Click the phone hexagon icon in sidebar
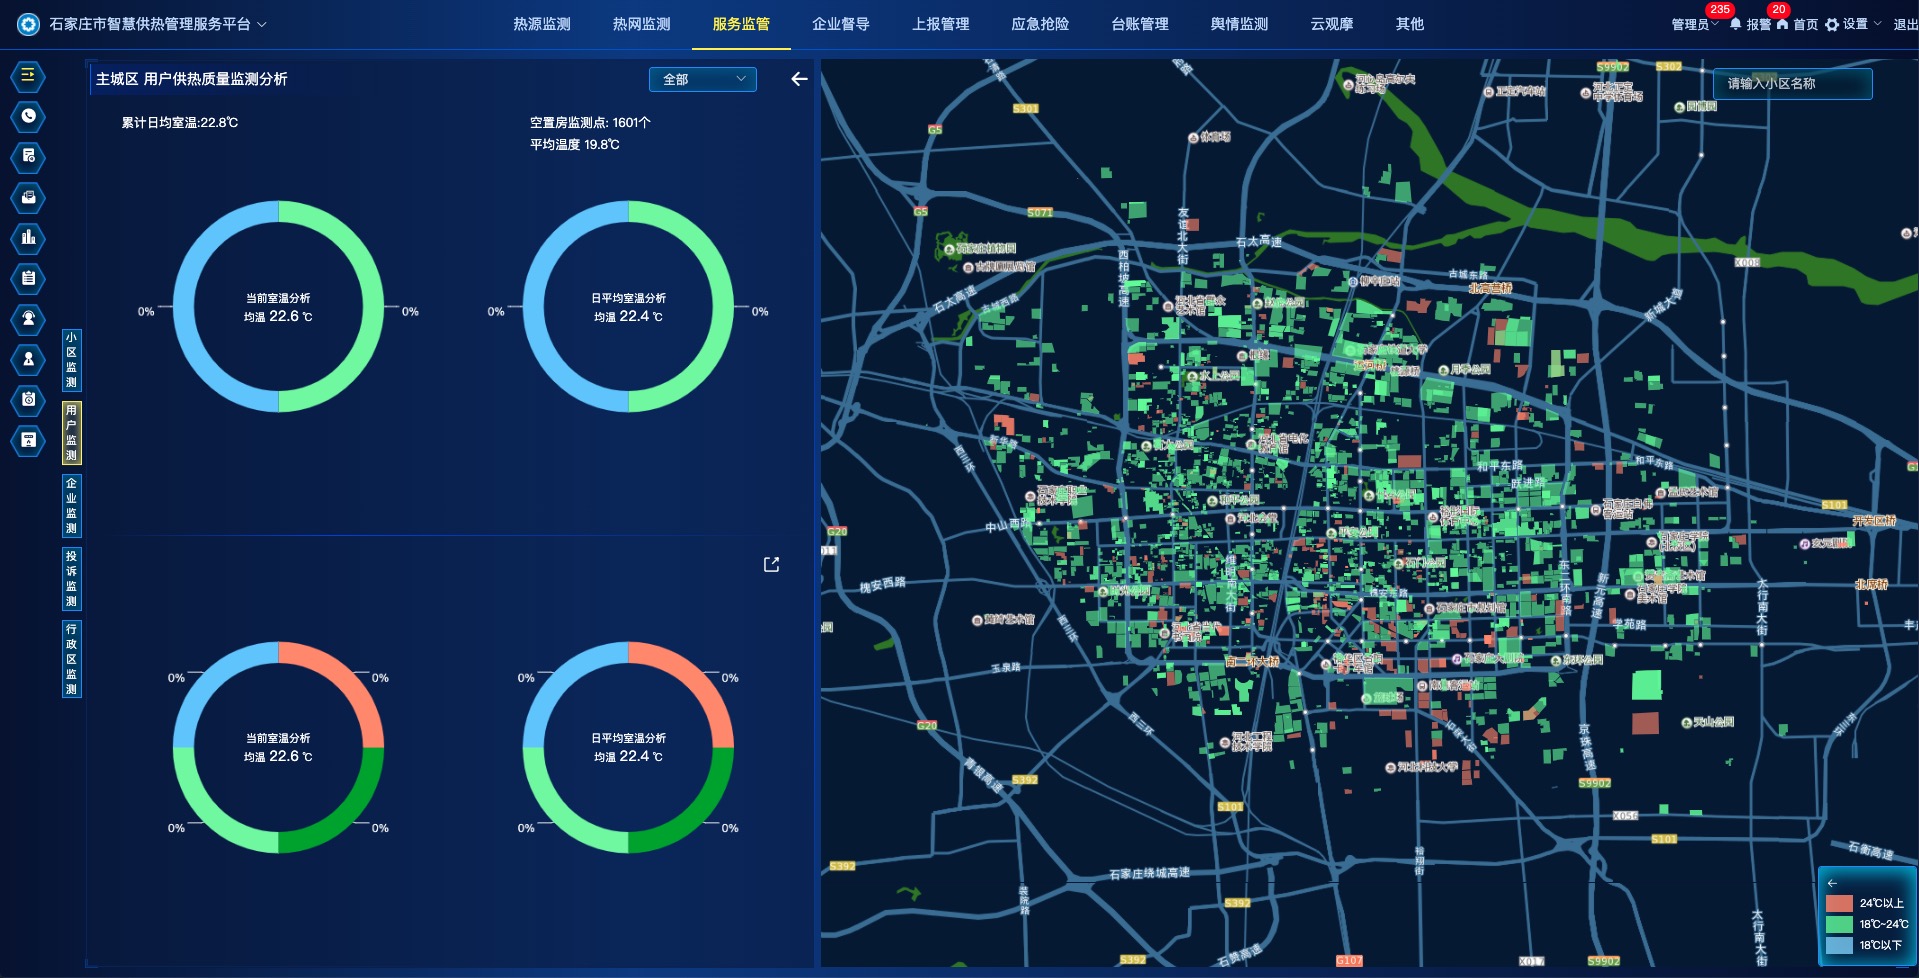The image size is (1919, 978). (28, 116)
